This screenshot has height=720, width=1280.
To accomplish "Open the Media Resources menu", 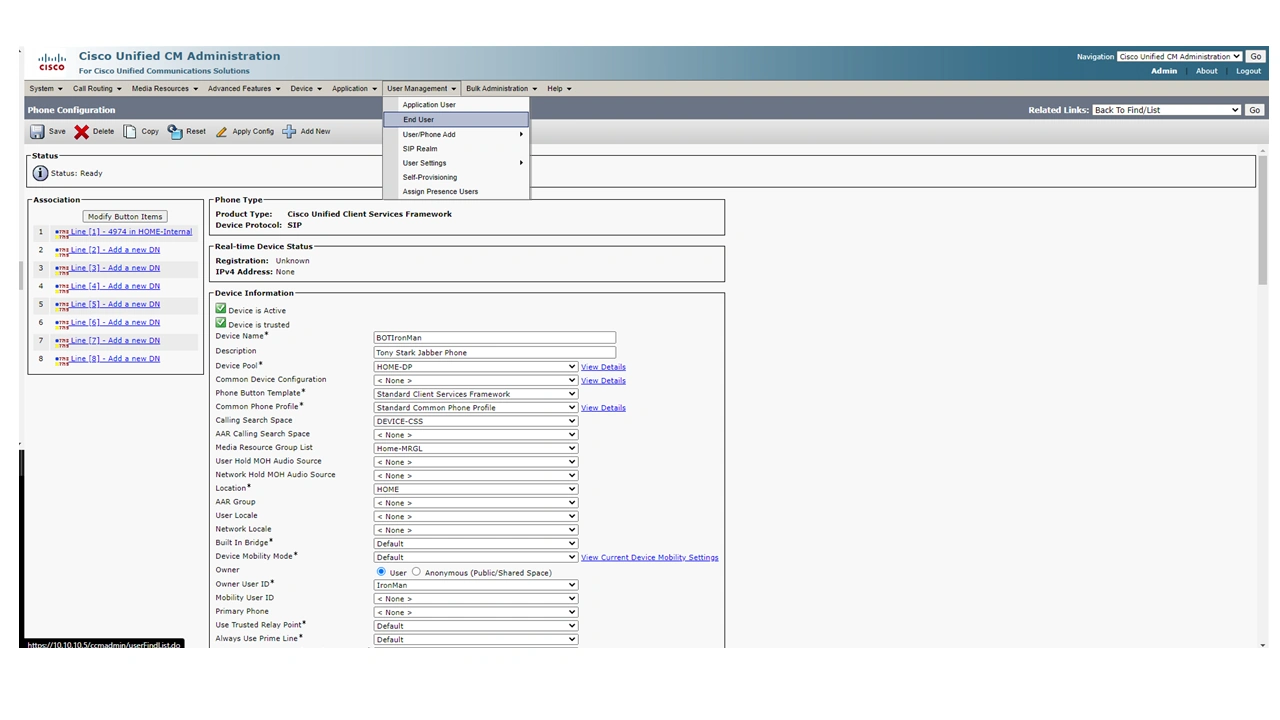I will (x=165, y=89).
